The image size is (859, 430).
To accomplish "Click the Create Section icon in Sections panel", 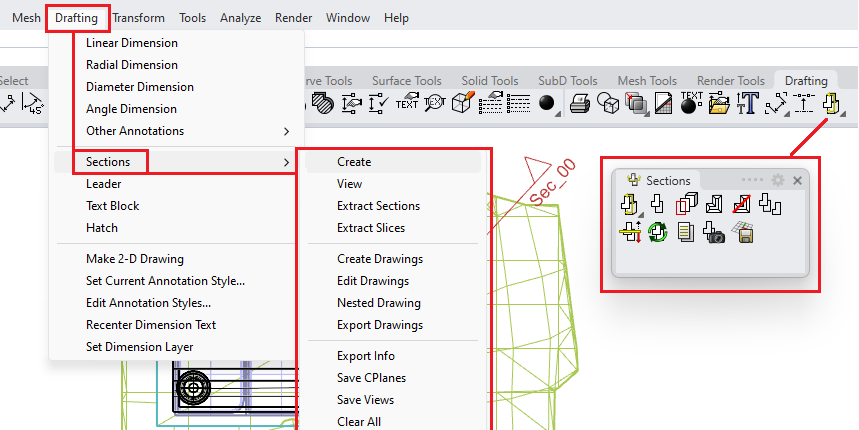I will 630,206.
